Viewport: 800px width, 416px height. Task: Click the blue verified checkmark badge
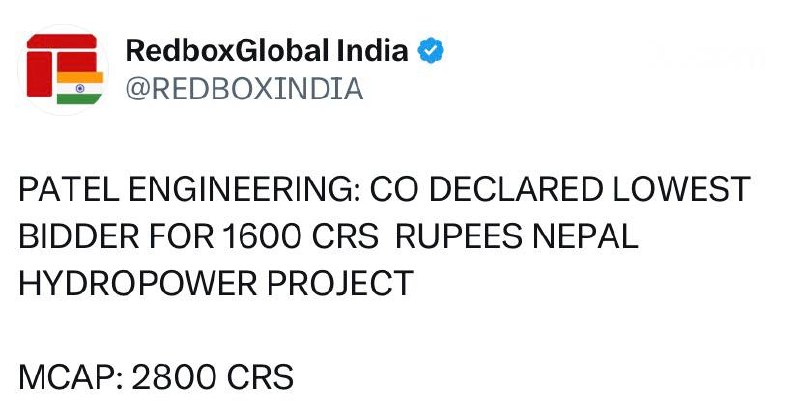[x=432, y=51]
